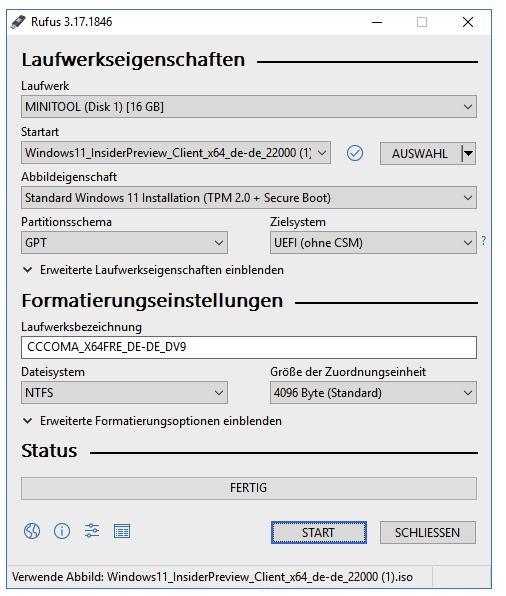
Task: Click the Rufus 3.17.1846 title text
Action: (x=71, y=22)
